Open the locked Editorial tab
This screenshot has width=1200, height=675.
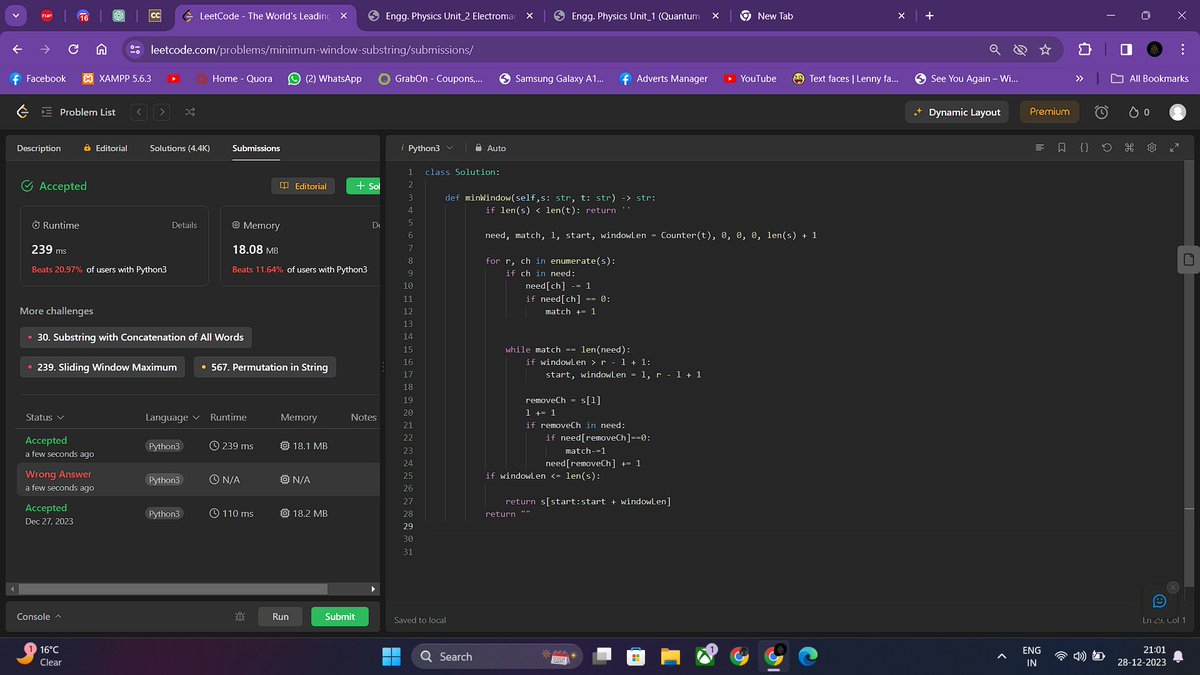pos(104,148)
